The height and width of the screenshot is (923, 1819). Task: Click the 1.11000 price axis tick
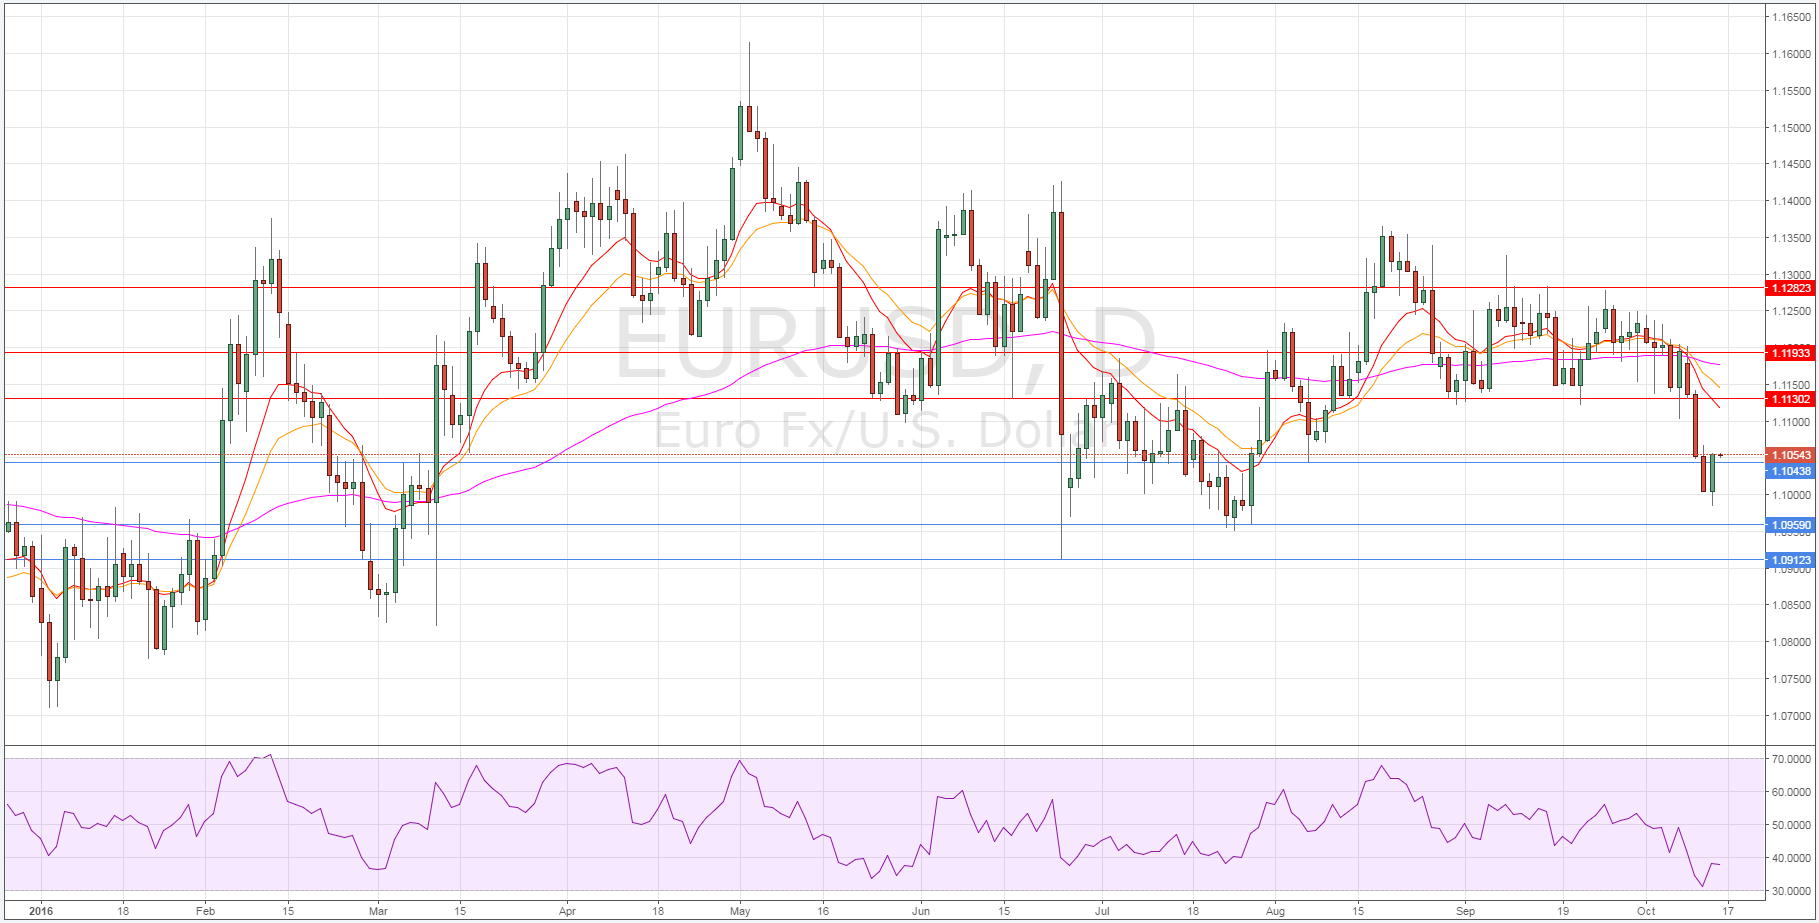pyautogui.click(x=1791, y=422)
